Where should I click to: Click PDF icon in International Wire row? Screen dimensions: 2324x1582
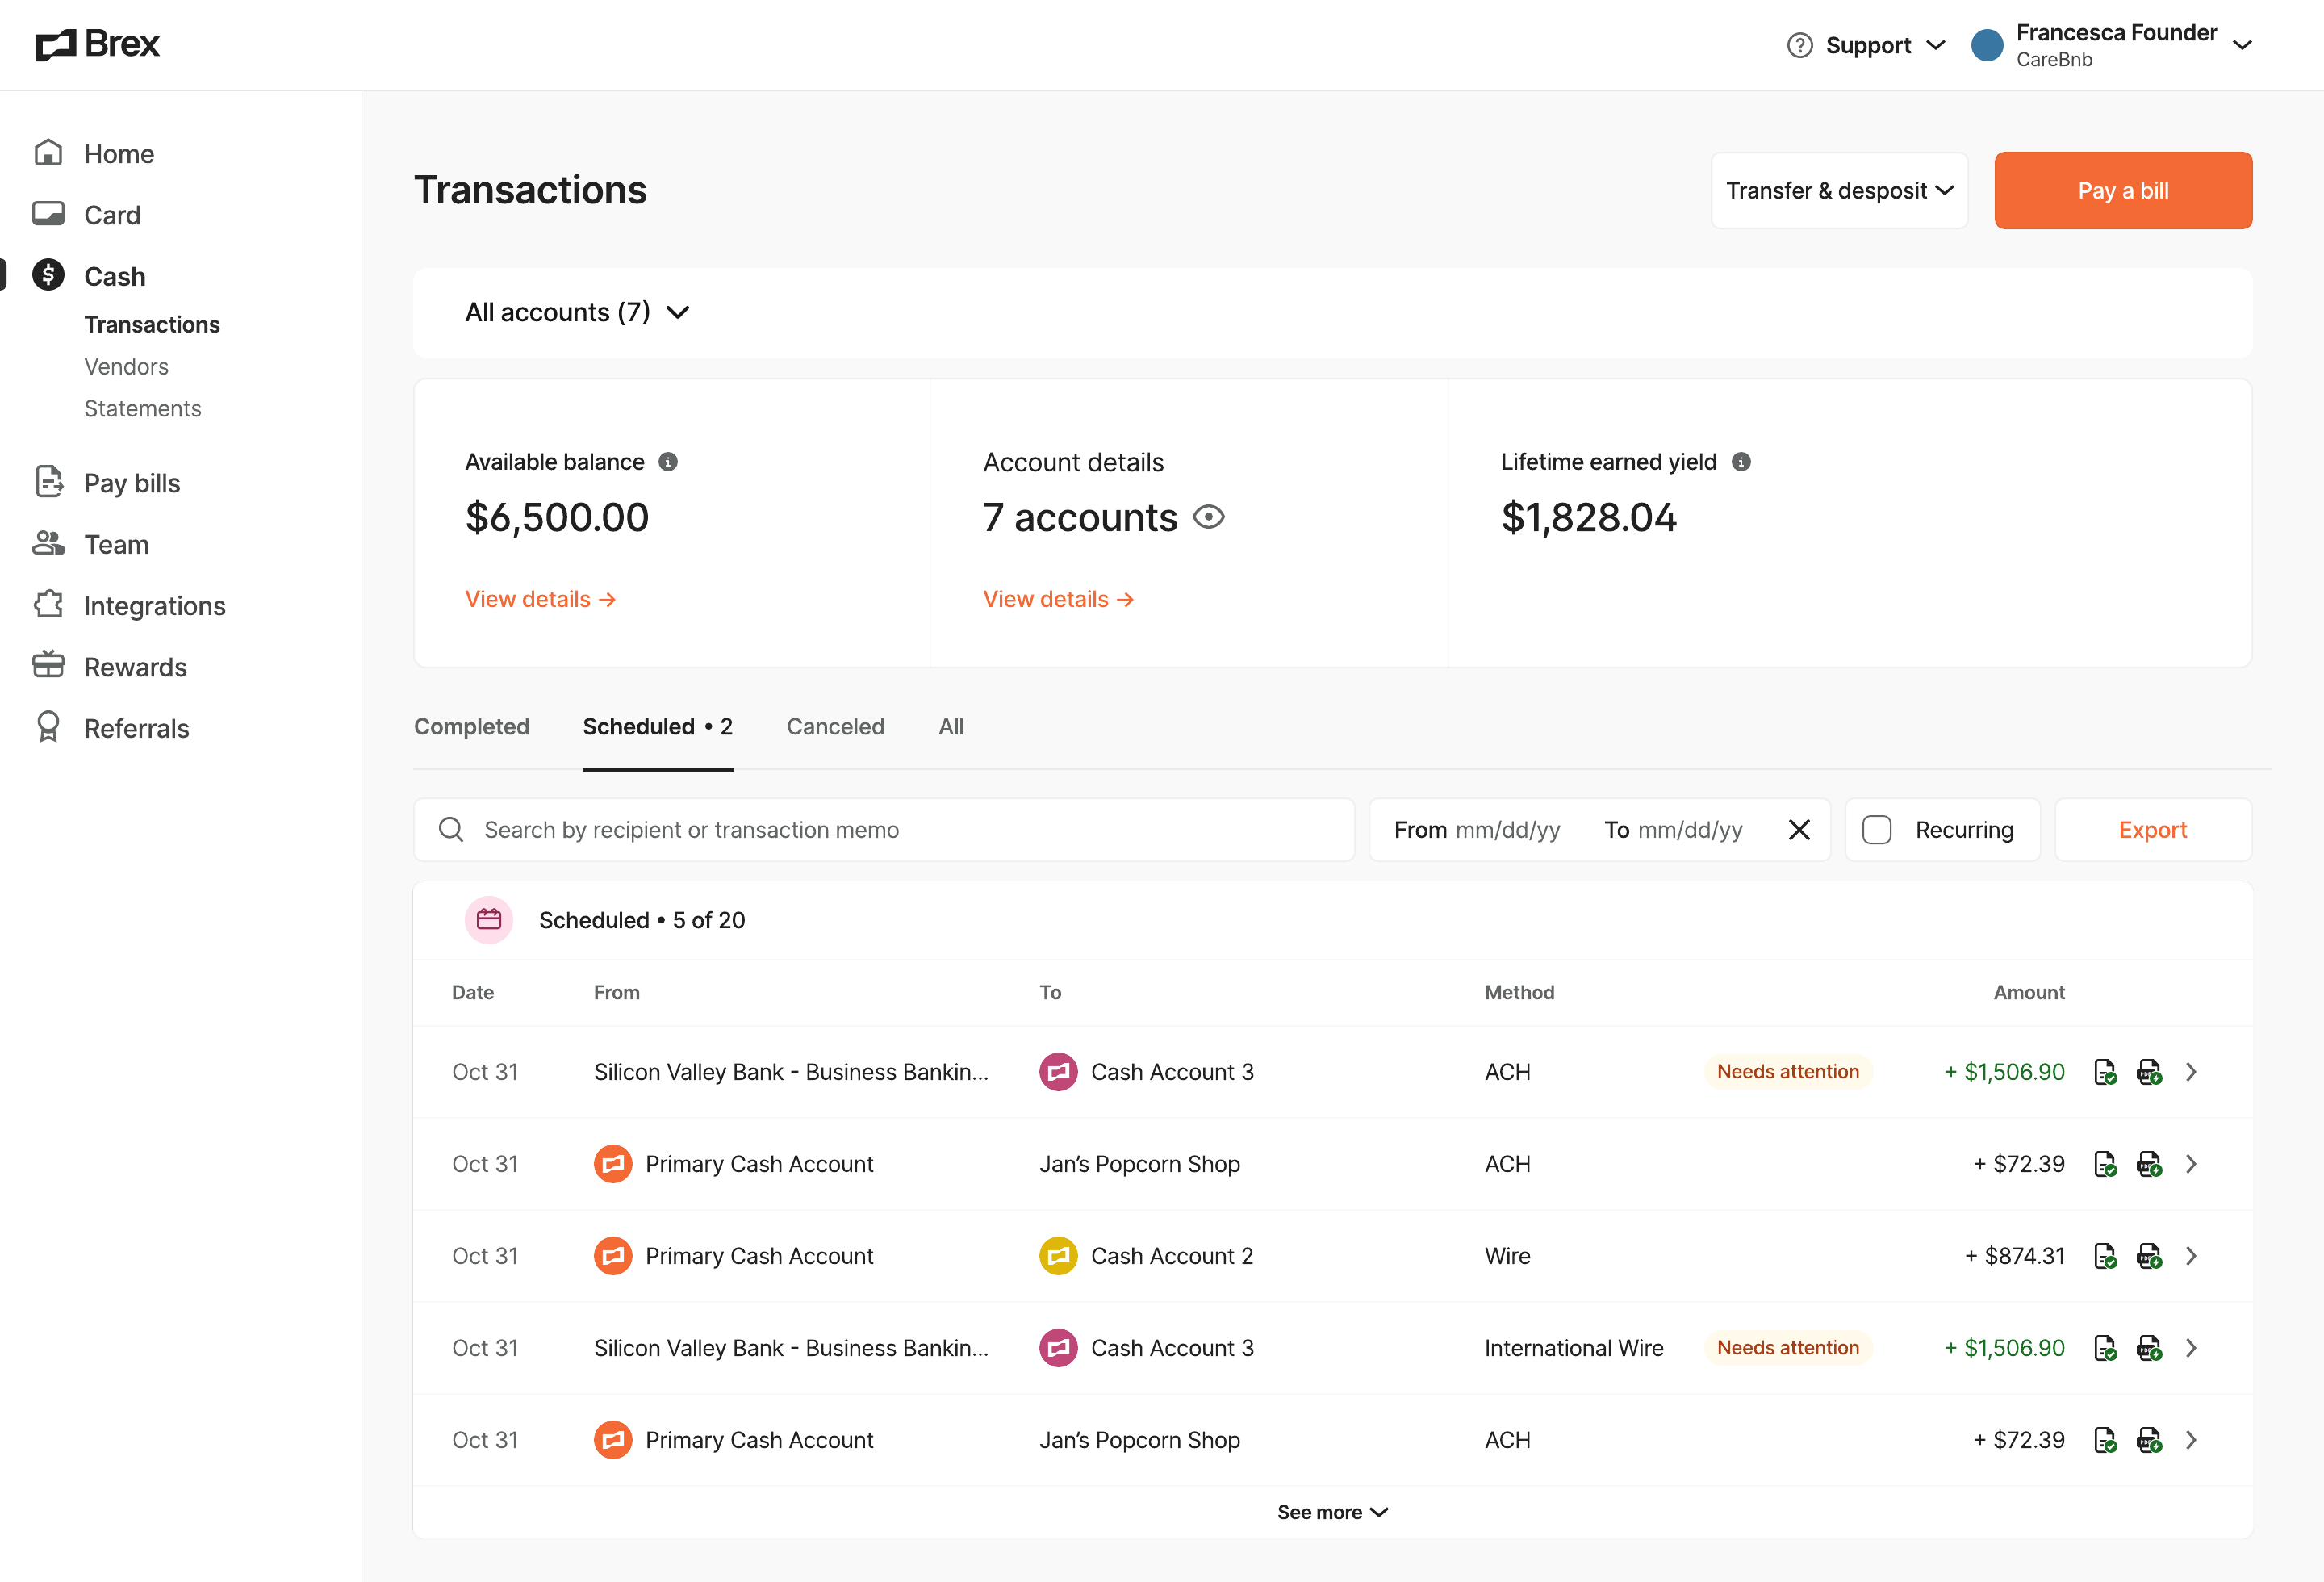tap(2149, 1348)
